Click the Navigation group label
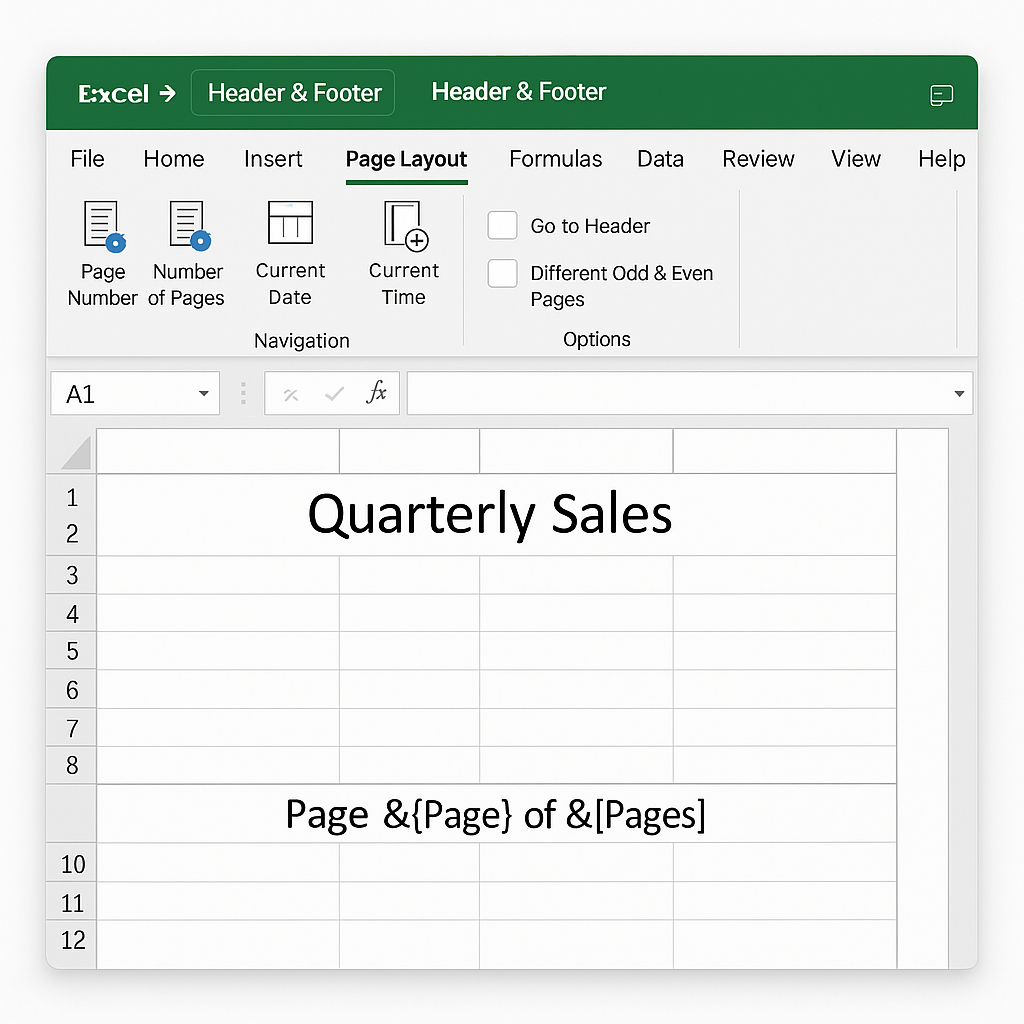This screenshot has height=1024, width=1024. coord(302,340)
